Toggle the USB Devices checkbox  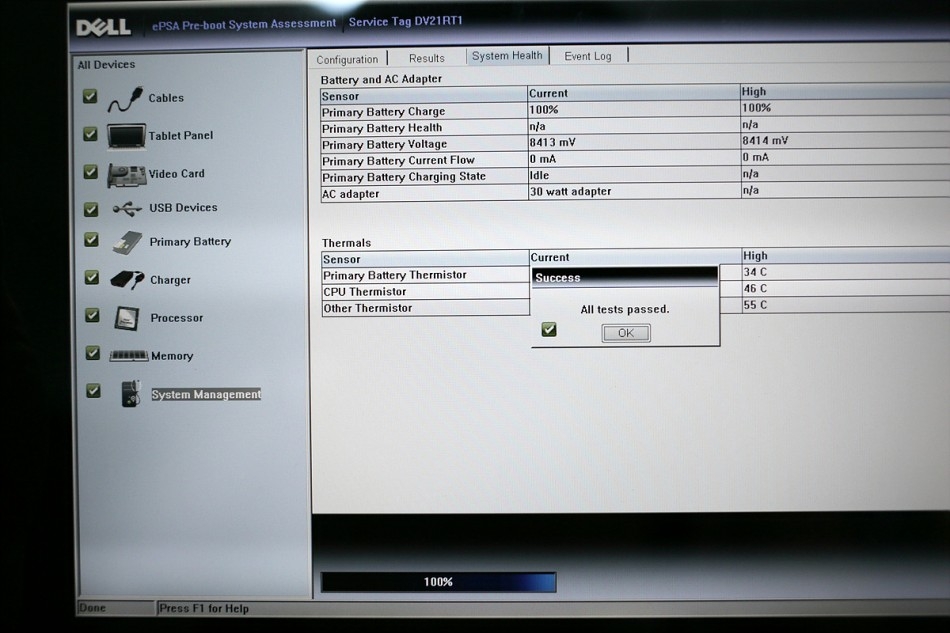[91, 209]
